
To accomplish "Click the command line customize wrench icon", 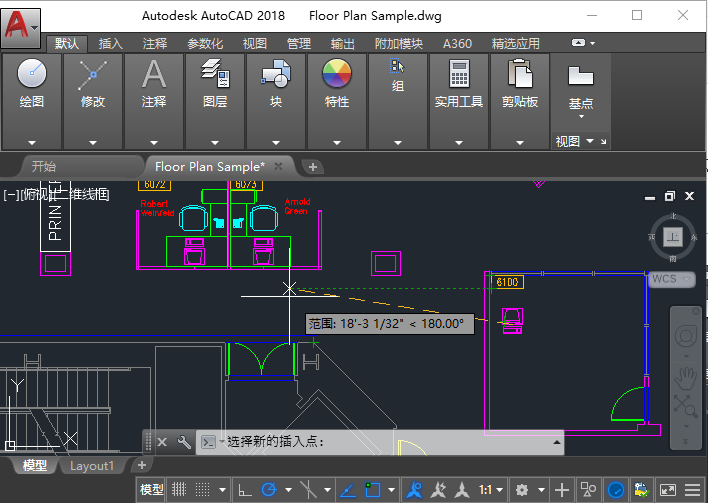I will tap(184, 442).
